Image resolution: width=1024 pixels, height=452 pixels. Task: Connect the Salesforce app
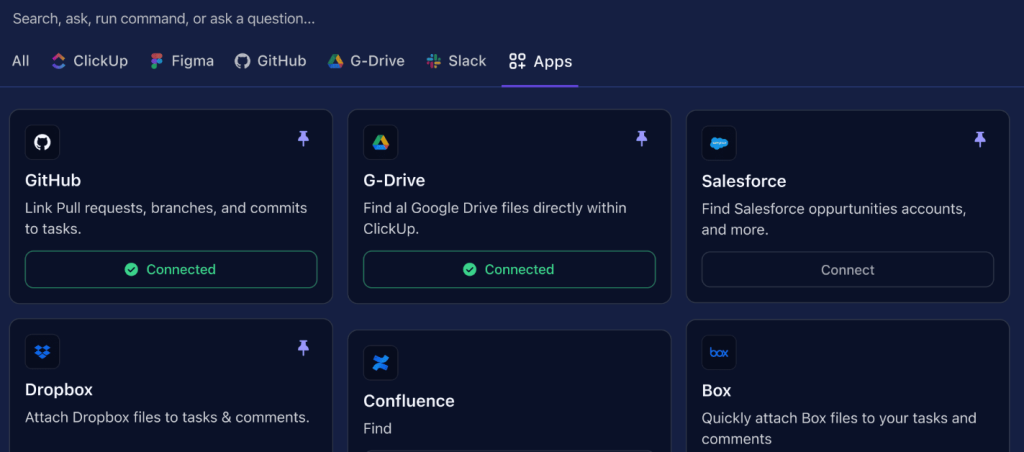point(848,270)
